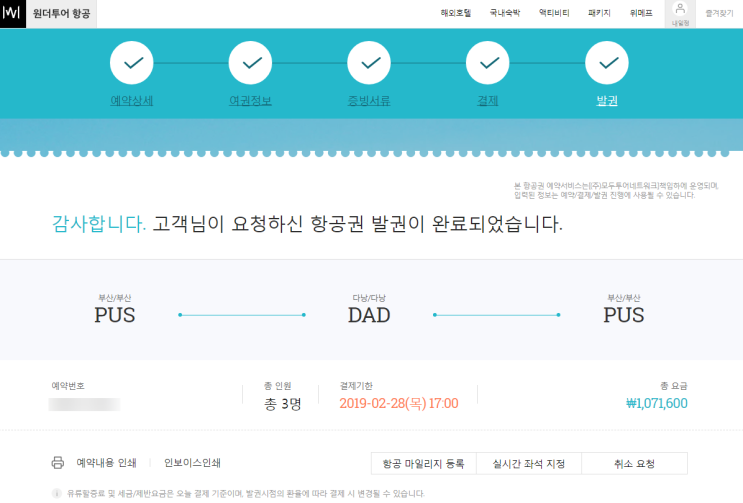Click the 항공 마일리지 등록 button
The image size is (743, 503).
click(x=424, y=464)
